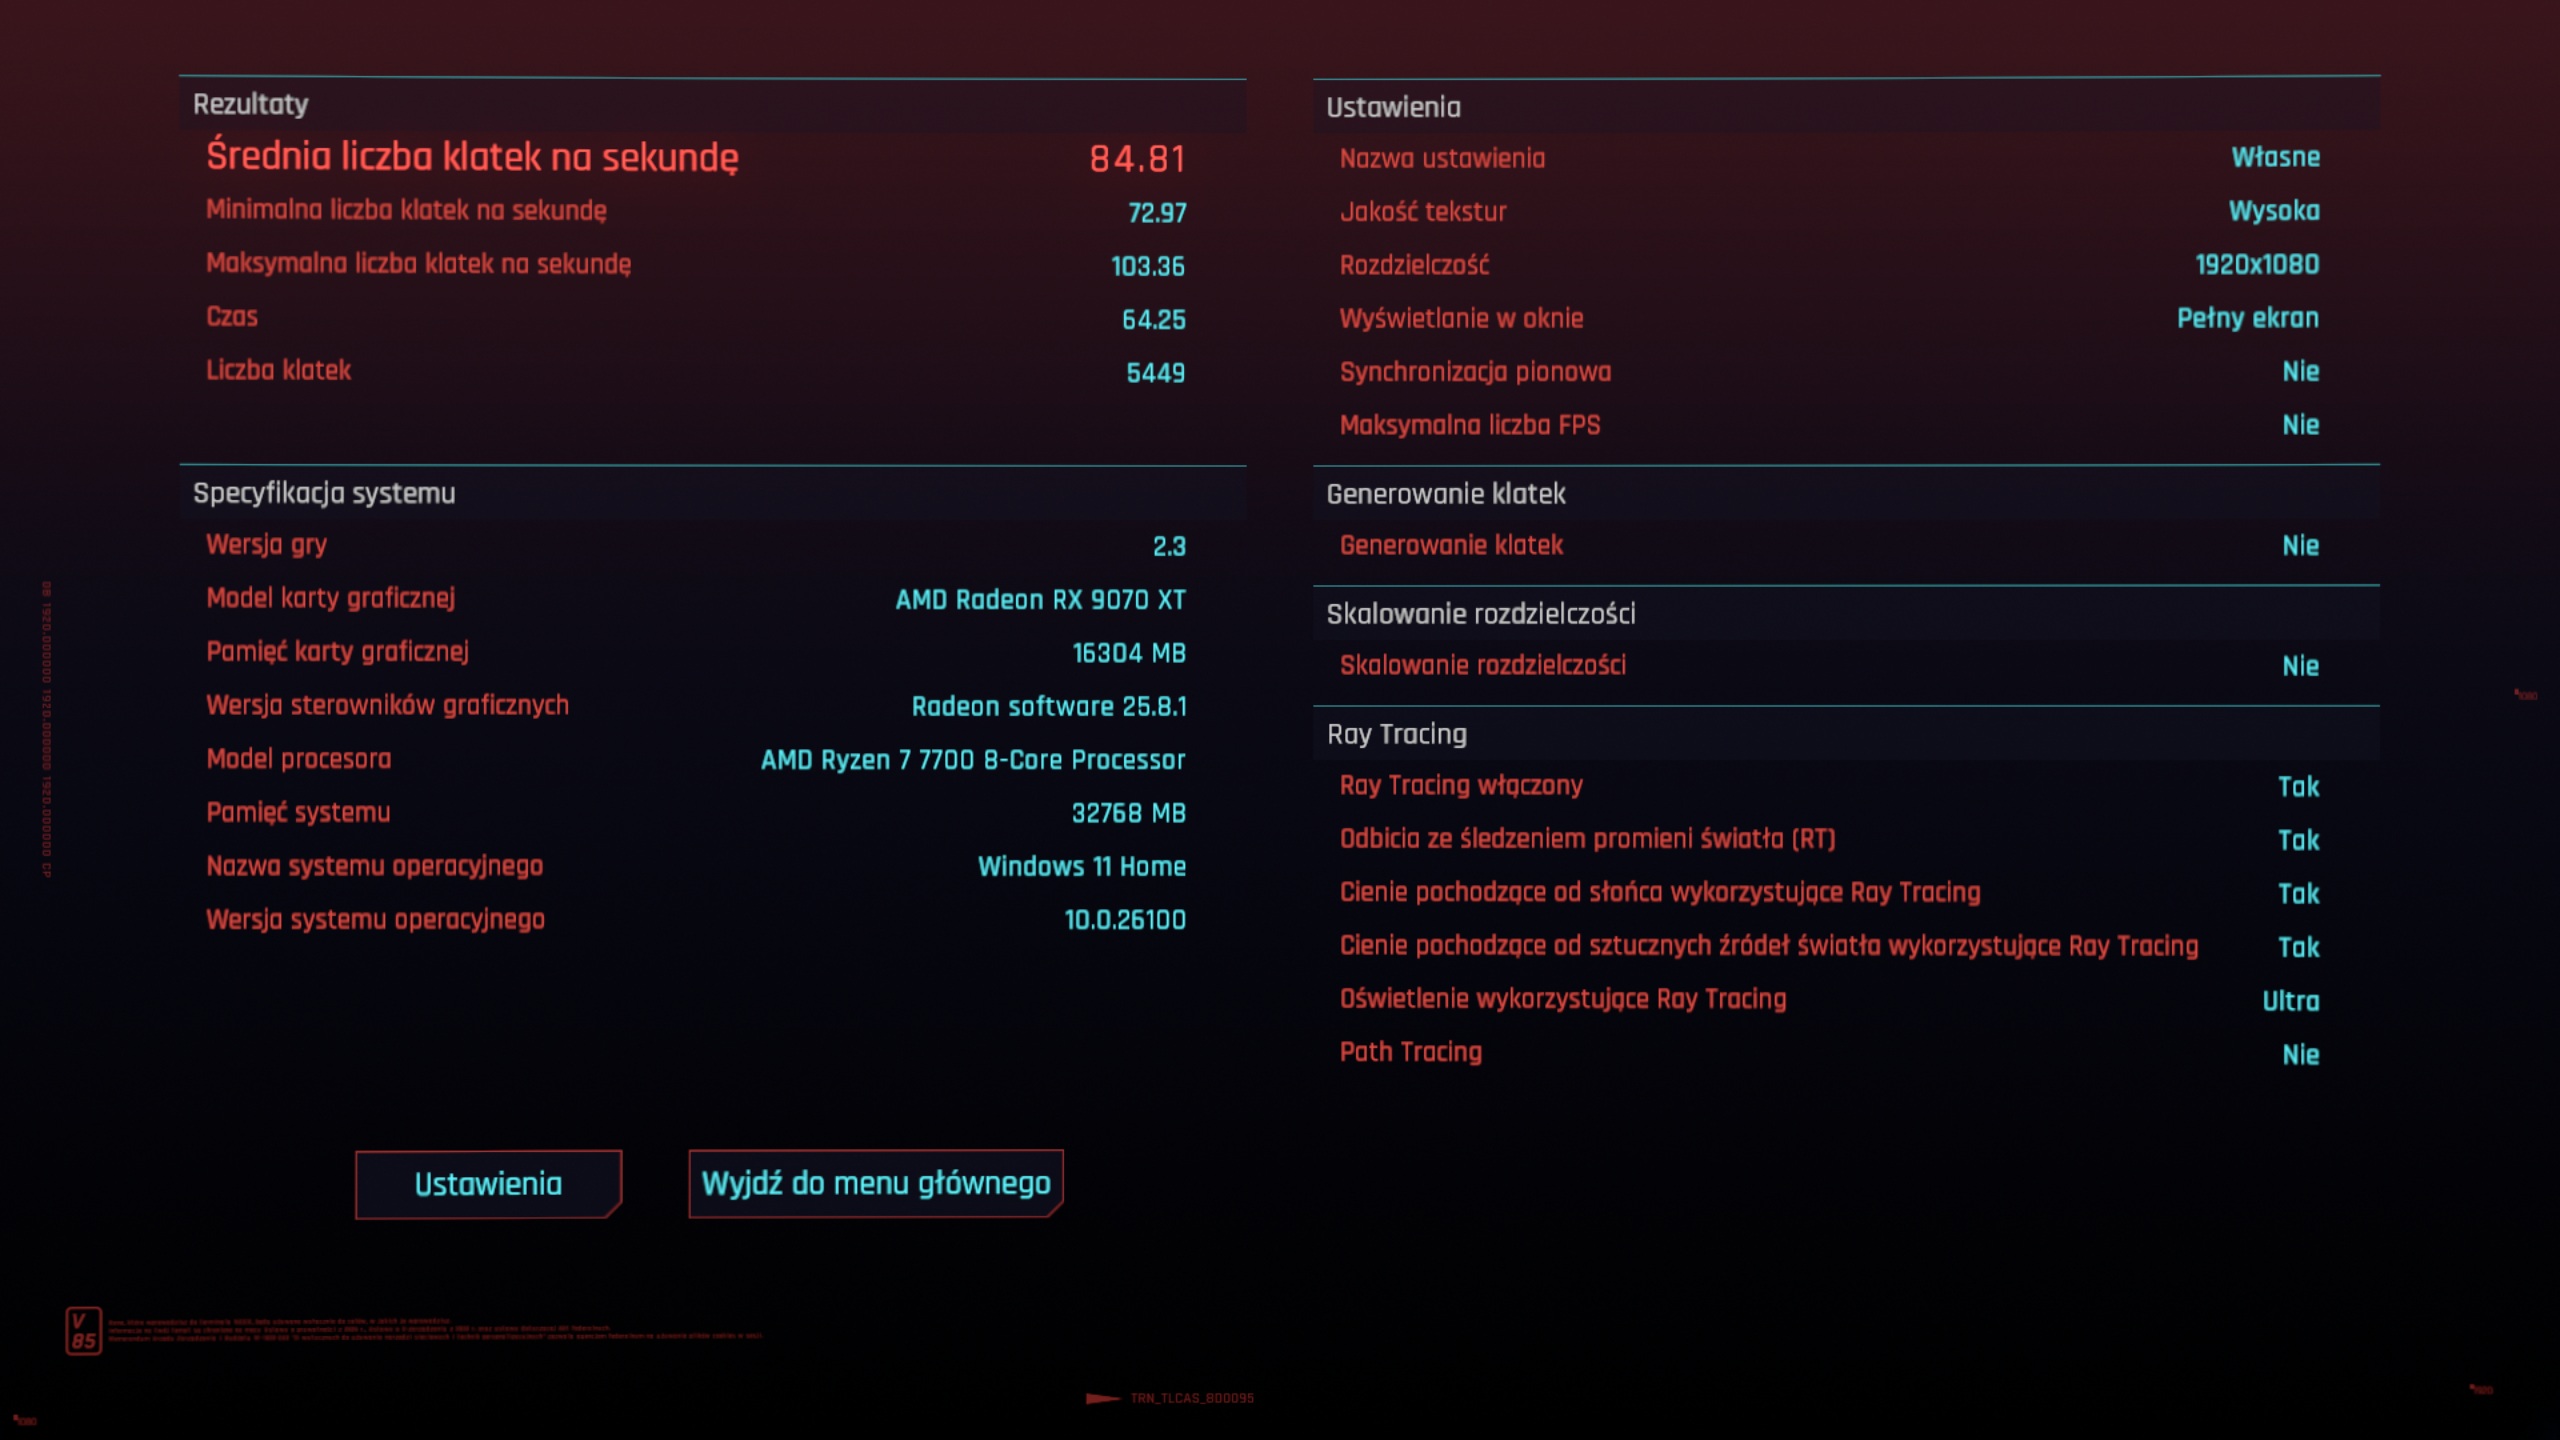Screen dimensions: 2560x1440
Task: Click Maksymalna liczba FPS value Nie
Action: [2301, 425]
